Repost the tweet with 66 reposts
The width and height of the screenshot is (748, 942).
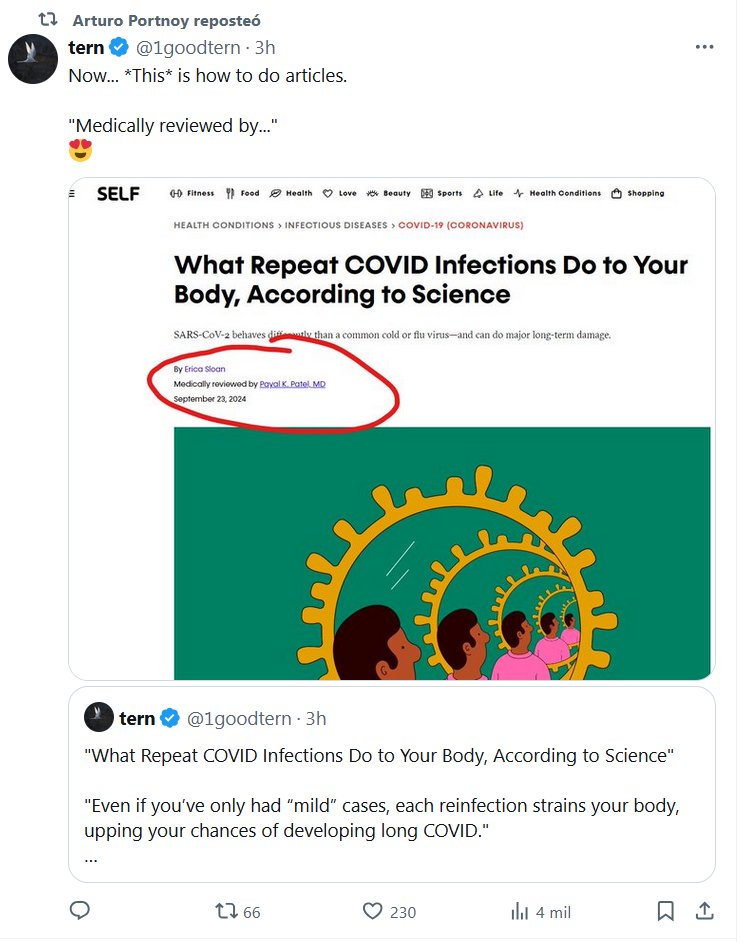point(238,912)
